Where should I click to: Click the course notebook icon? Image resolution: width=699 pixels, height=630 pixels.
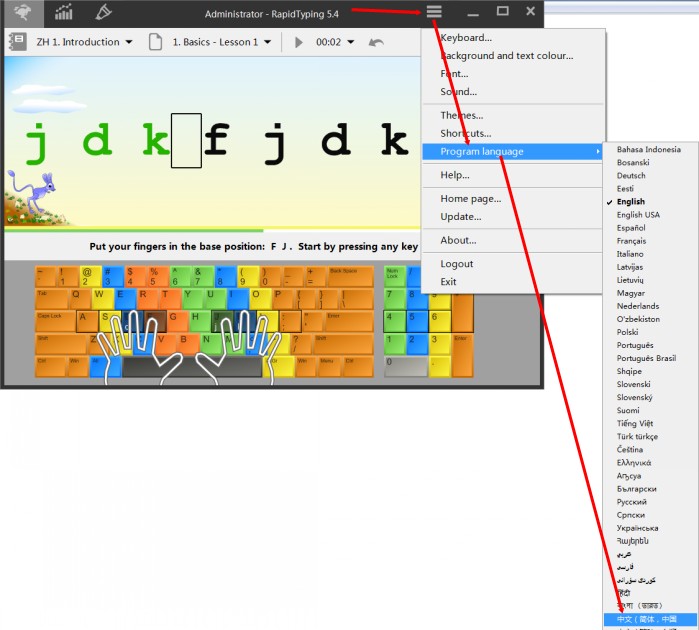pos(17,42)
